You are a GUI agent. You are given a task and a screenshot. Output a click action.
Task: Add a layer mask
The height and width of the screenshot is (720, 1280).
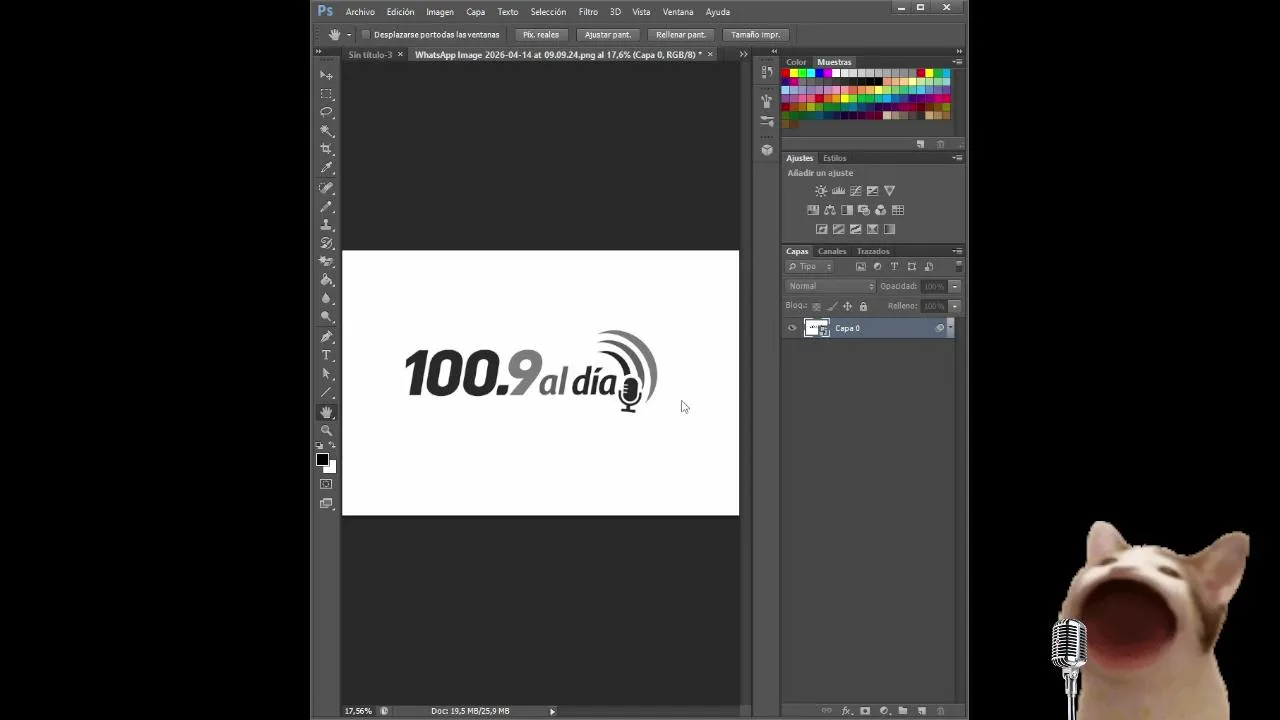point(865,711)
